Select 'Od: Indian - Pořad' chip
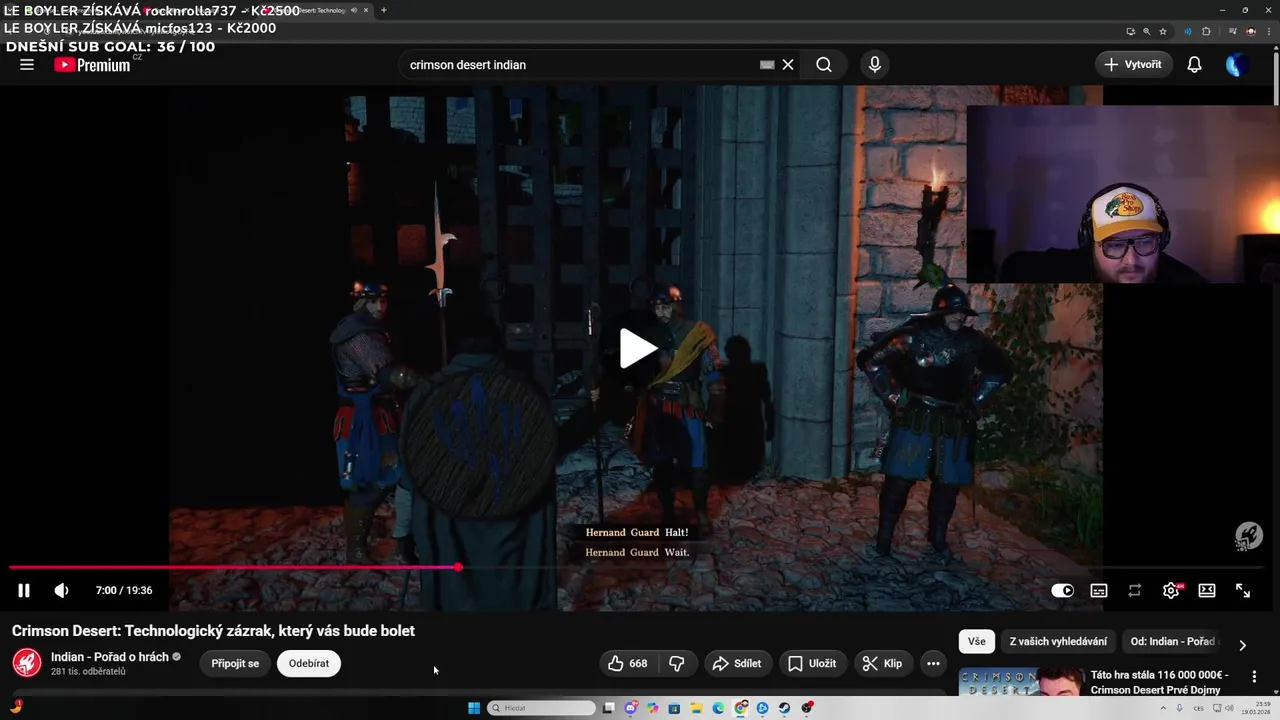This screenshot has height=720, width=1280. [x=1172, y=642]
